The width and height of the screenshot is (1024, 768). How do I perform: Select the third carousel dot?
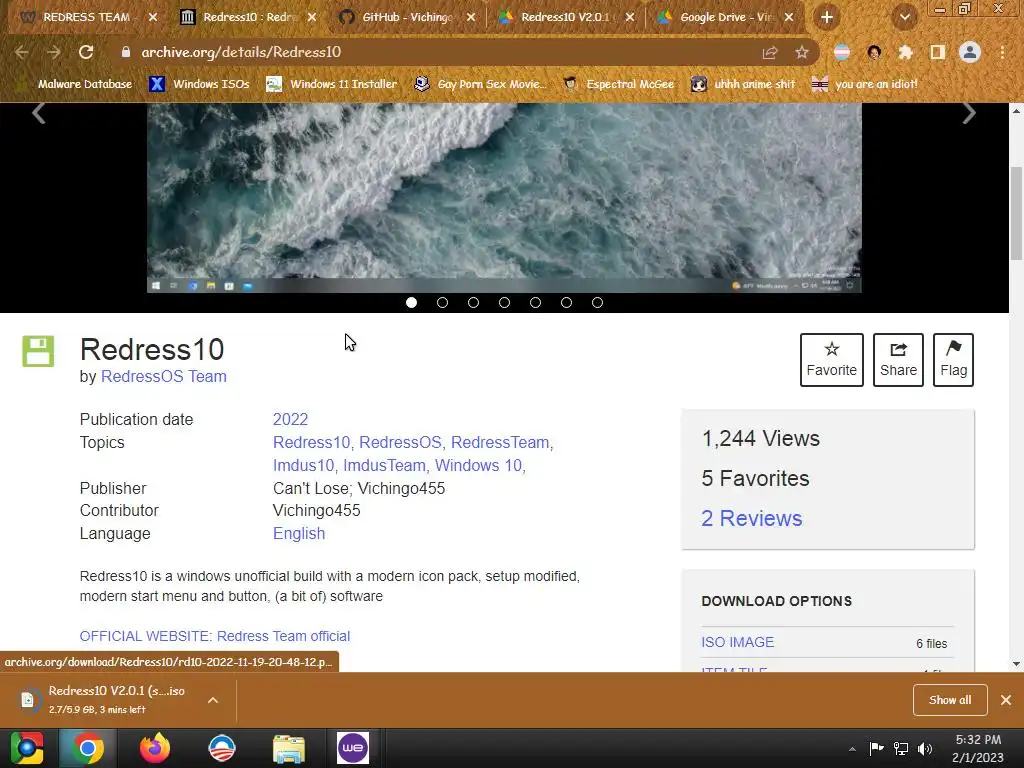pos(473,302)
